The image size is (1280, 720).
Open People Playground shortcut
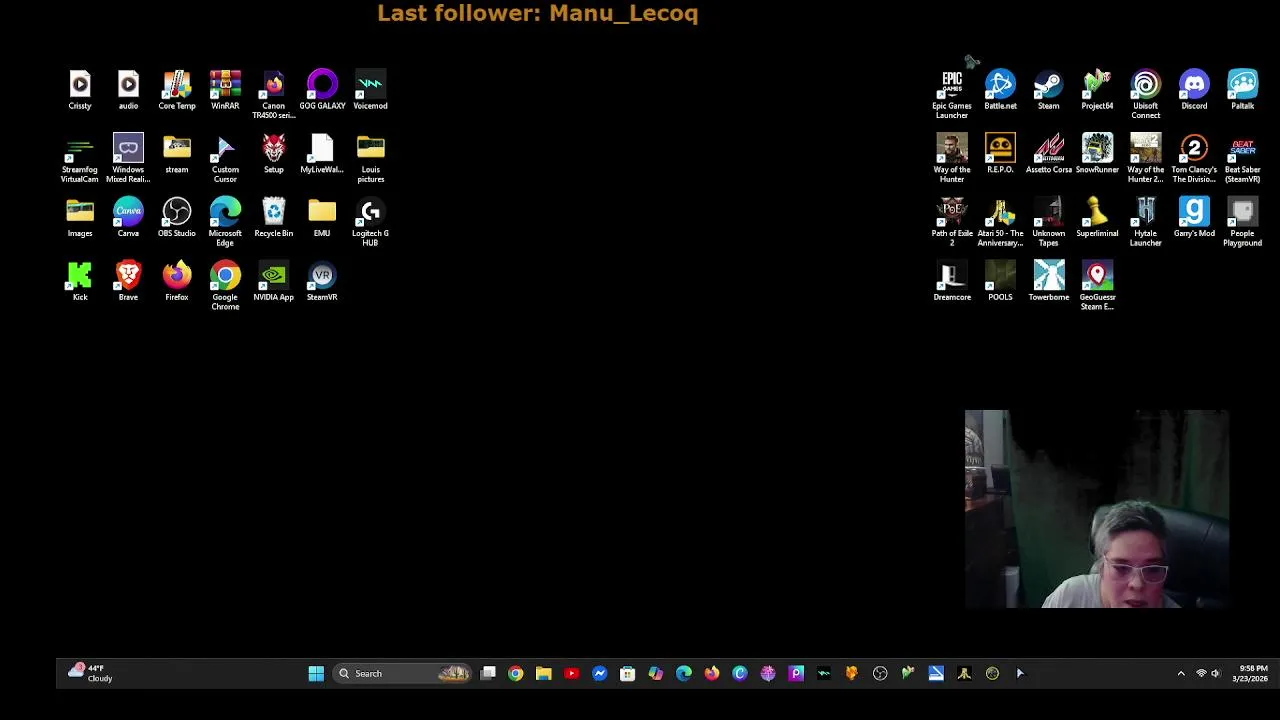pyautogui.click(x=1242, y=223)
